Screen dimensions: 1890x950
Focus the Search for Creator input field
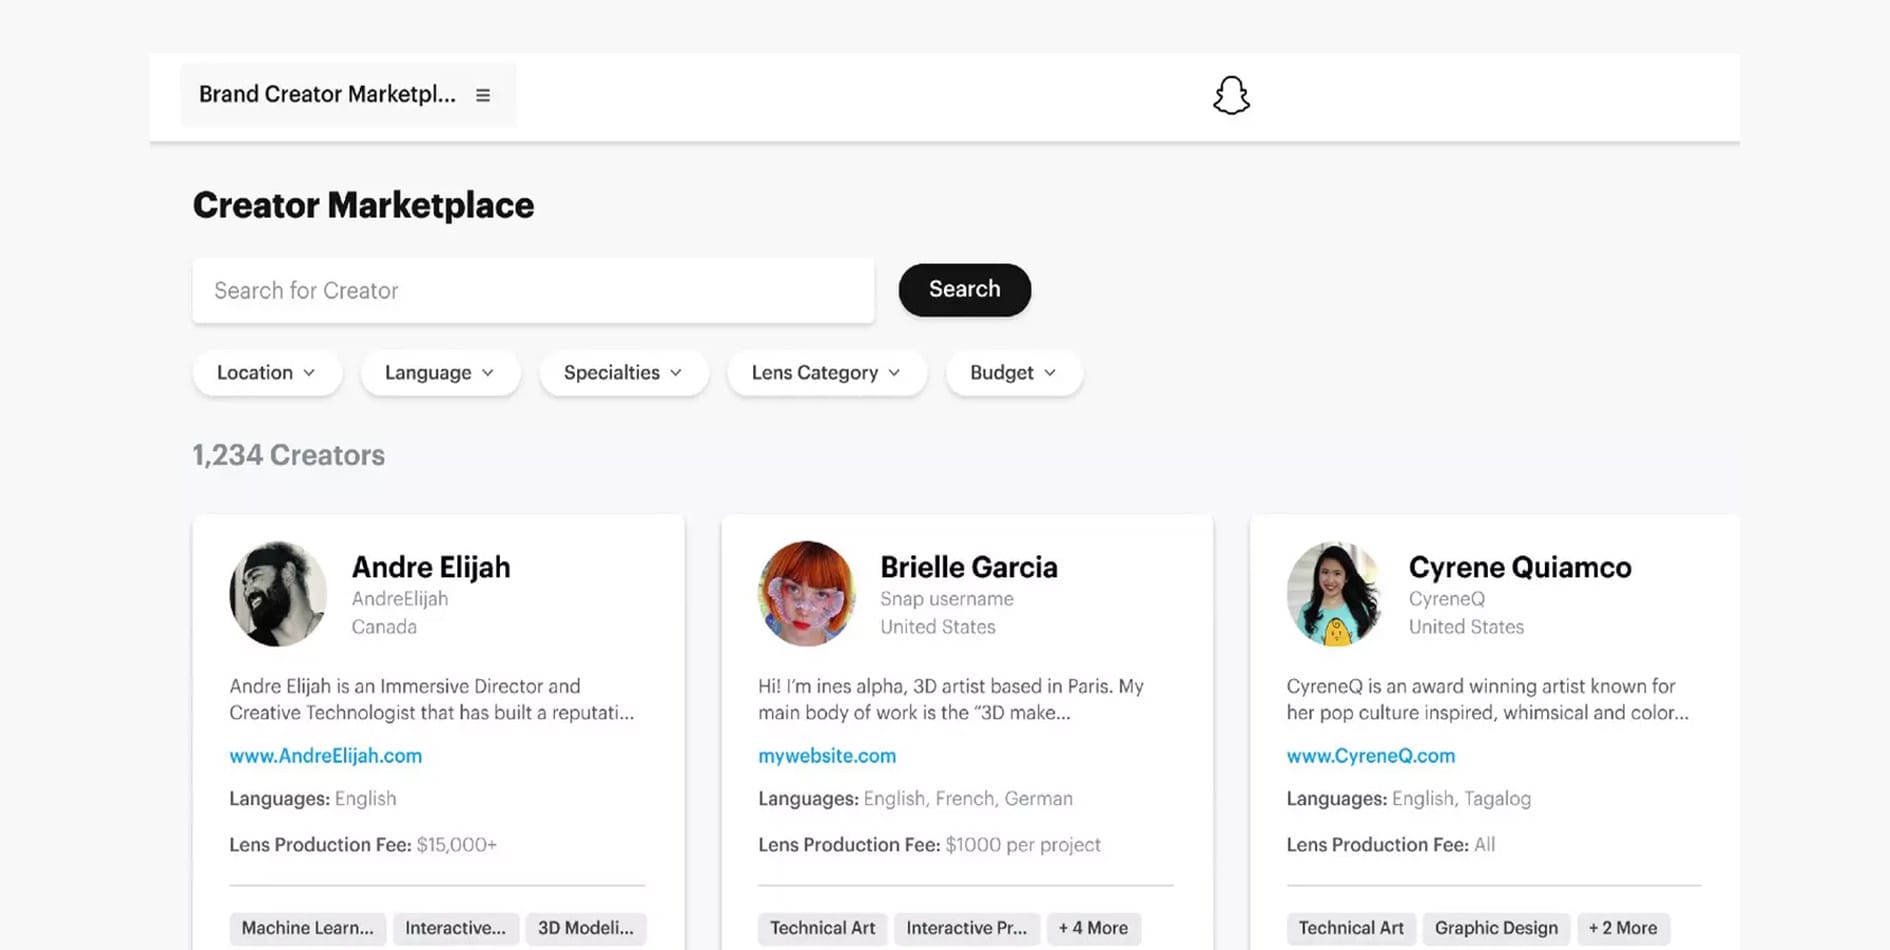[x=533, y=291]
